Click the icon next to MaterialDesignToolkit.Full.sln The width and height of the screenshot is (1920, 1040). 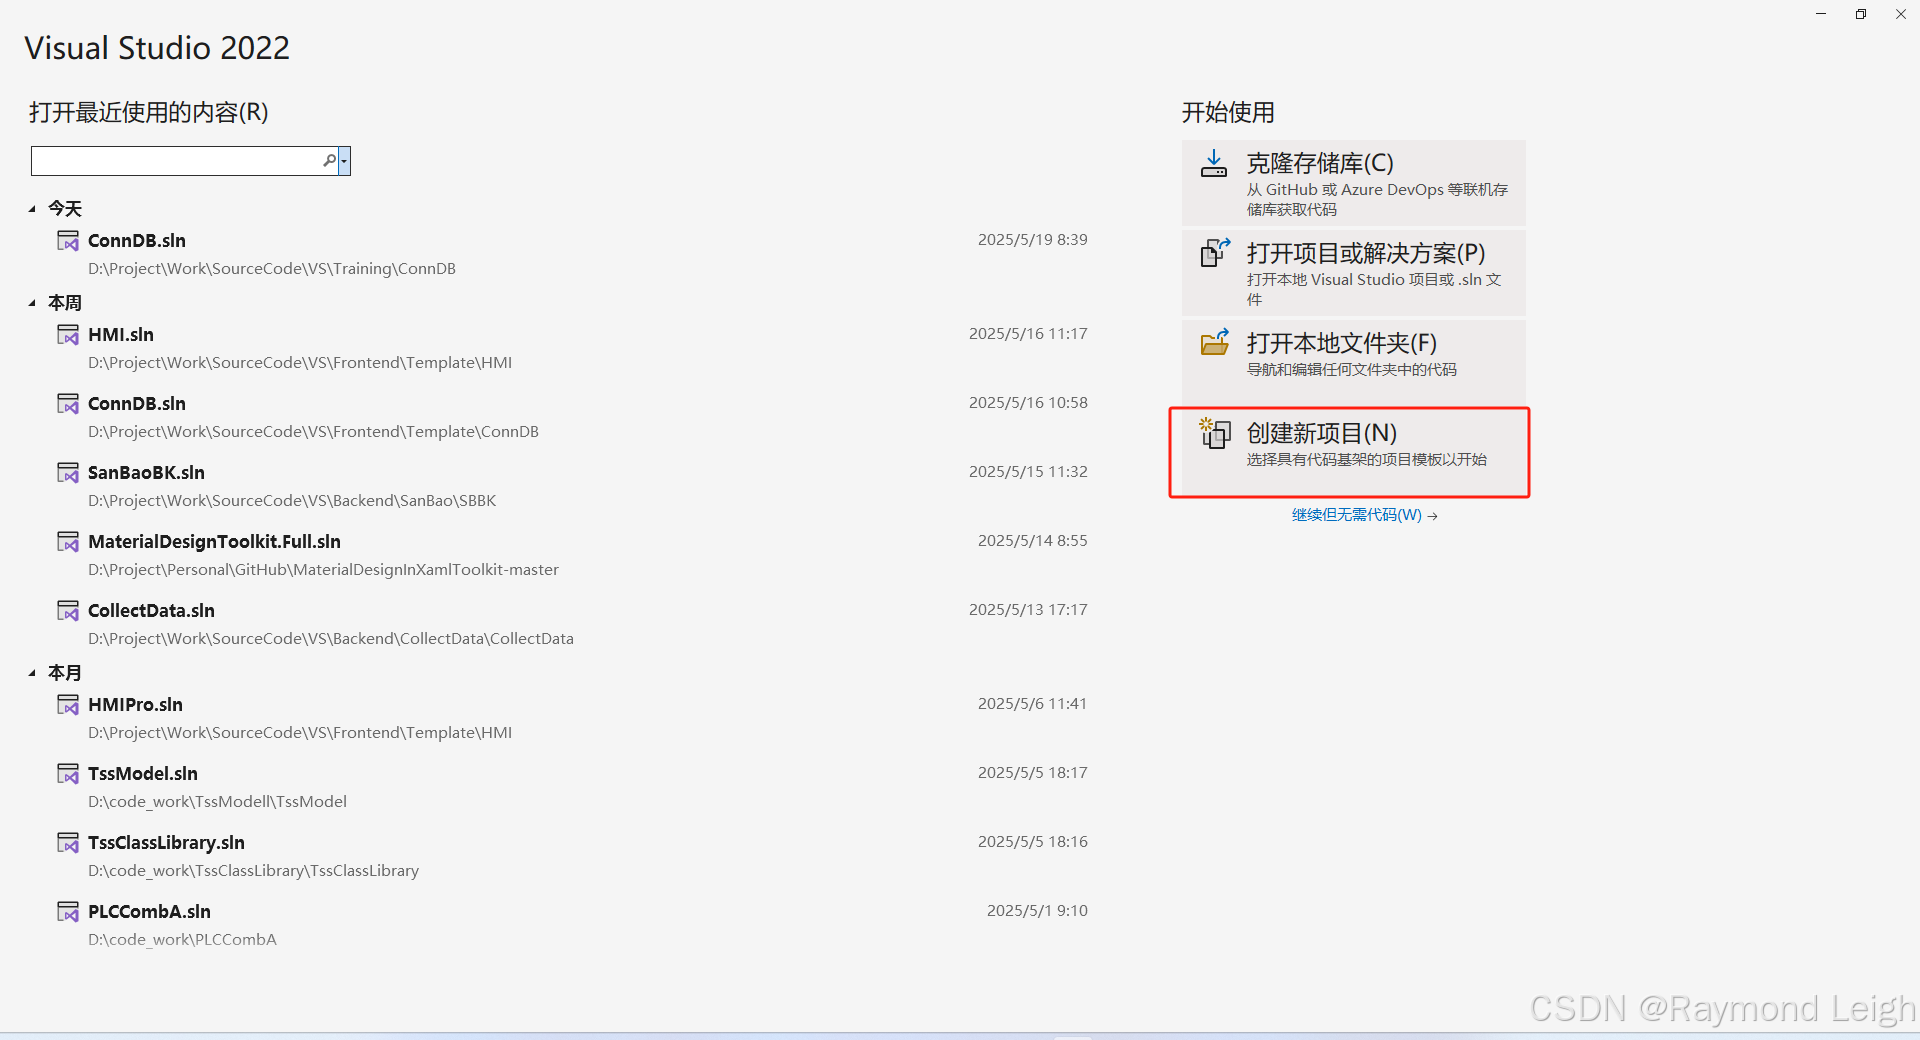pyautogui.click(x=68, y=542)
